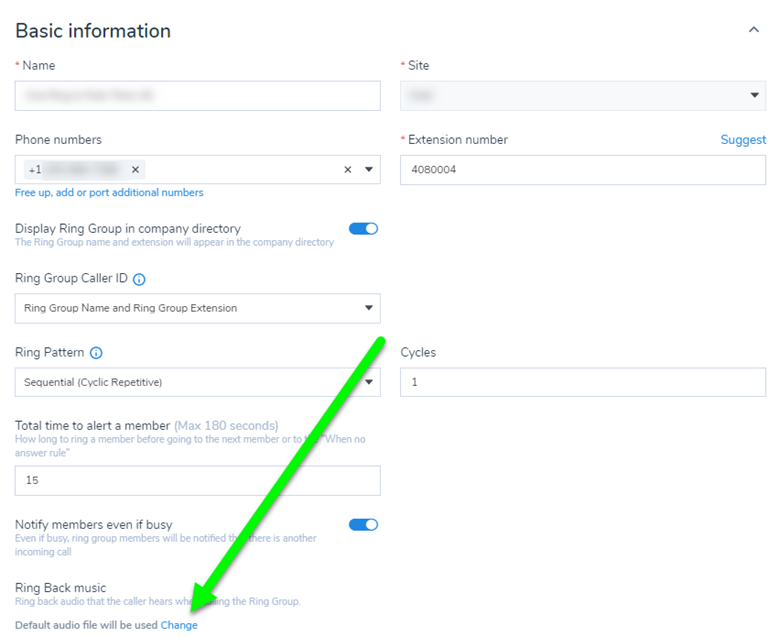The image size is (780, 637).
Task: Click the Basic information heading
Action: [93, 31]
